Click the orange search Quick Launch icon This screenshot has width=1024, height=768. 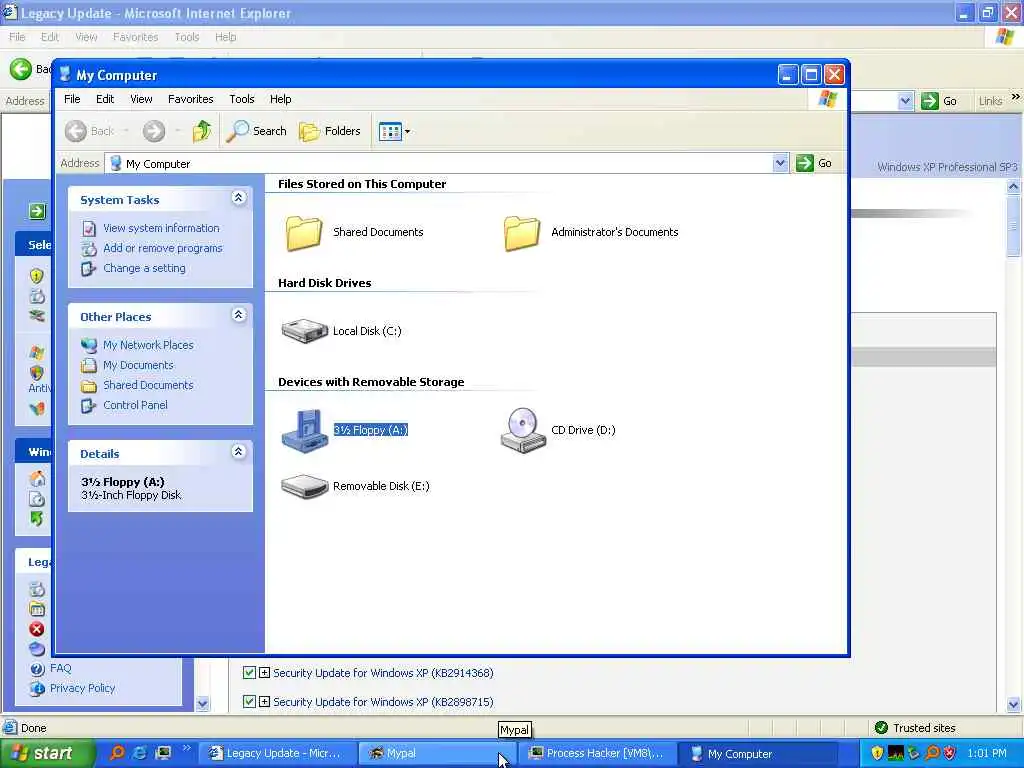117,753
